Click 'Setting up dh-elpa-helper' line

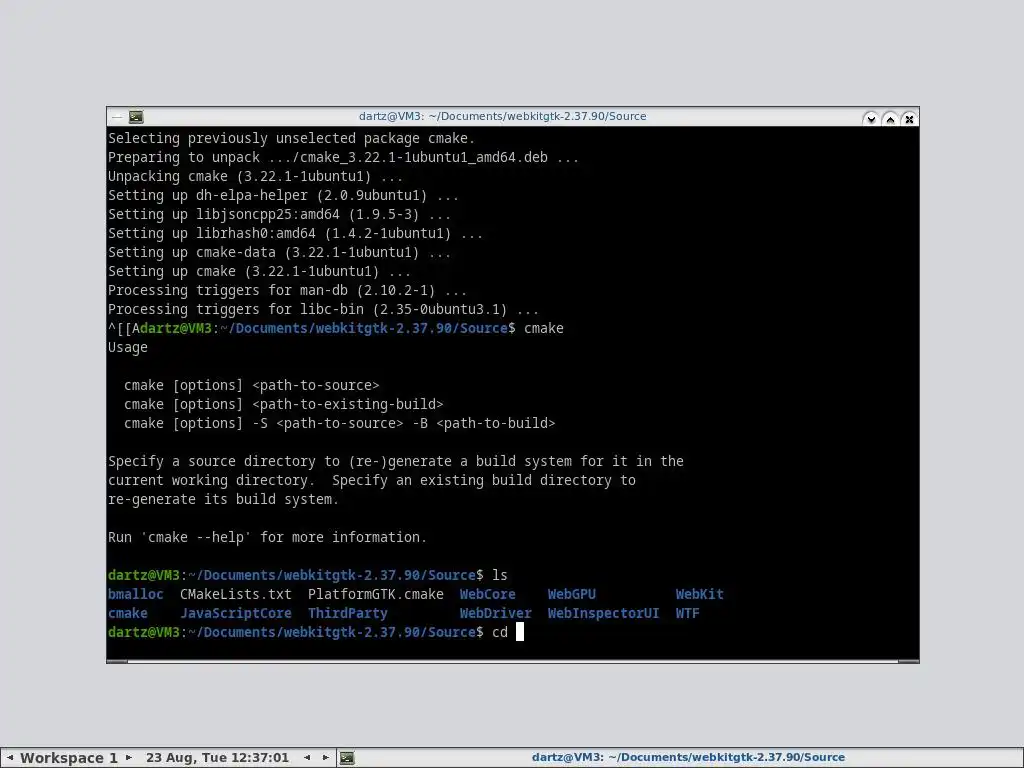283,195
